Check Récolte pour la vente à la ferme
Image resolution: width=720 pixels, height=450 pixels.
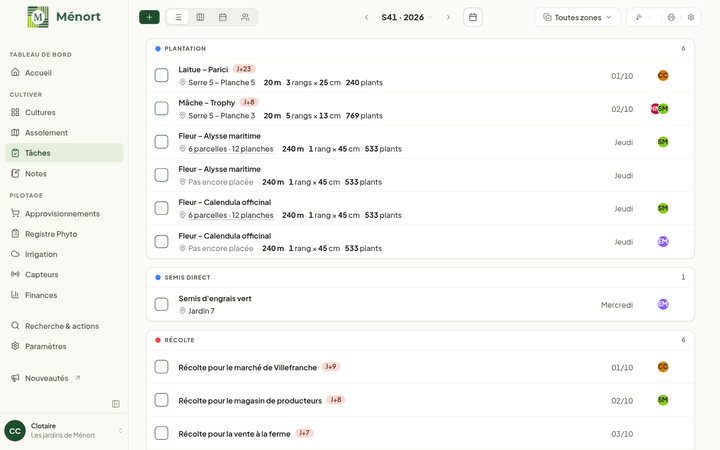[x=161, y=433]
